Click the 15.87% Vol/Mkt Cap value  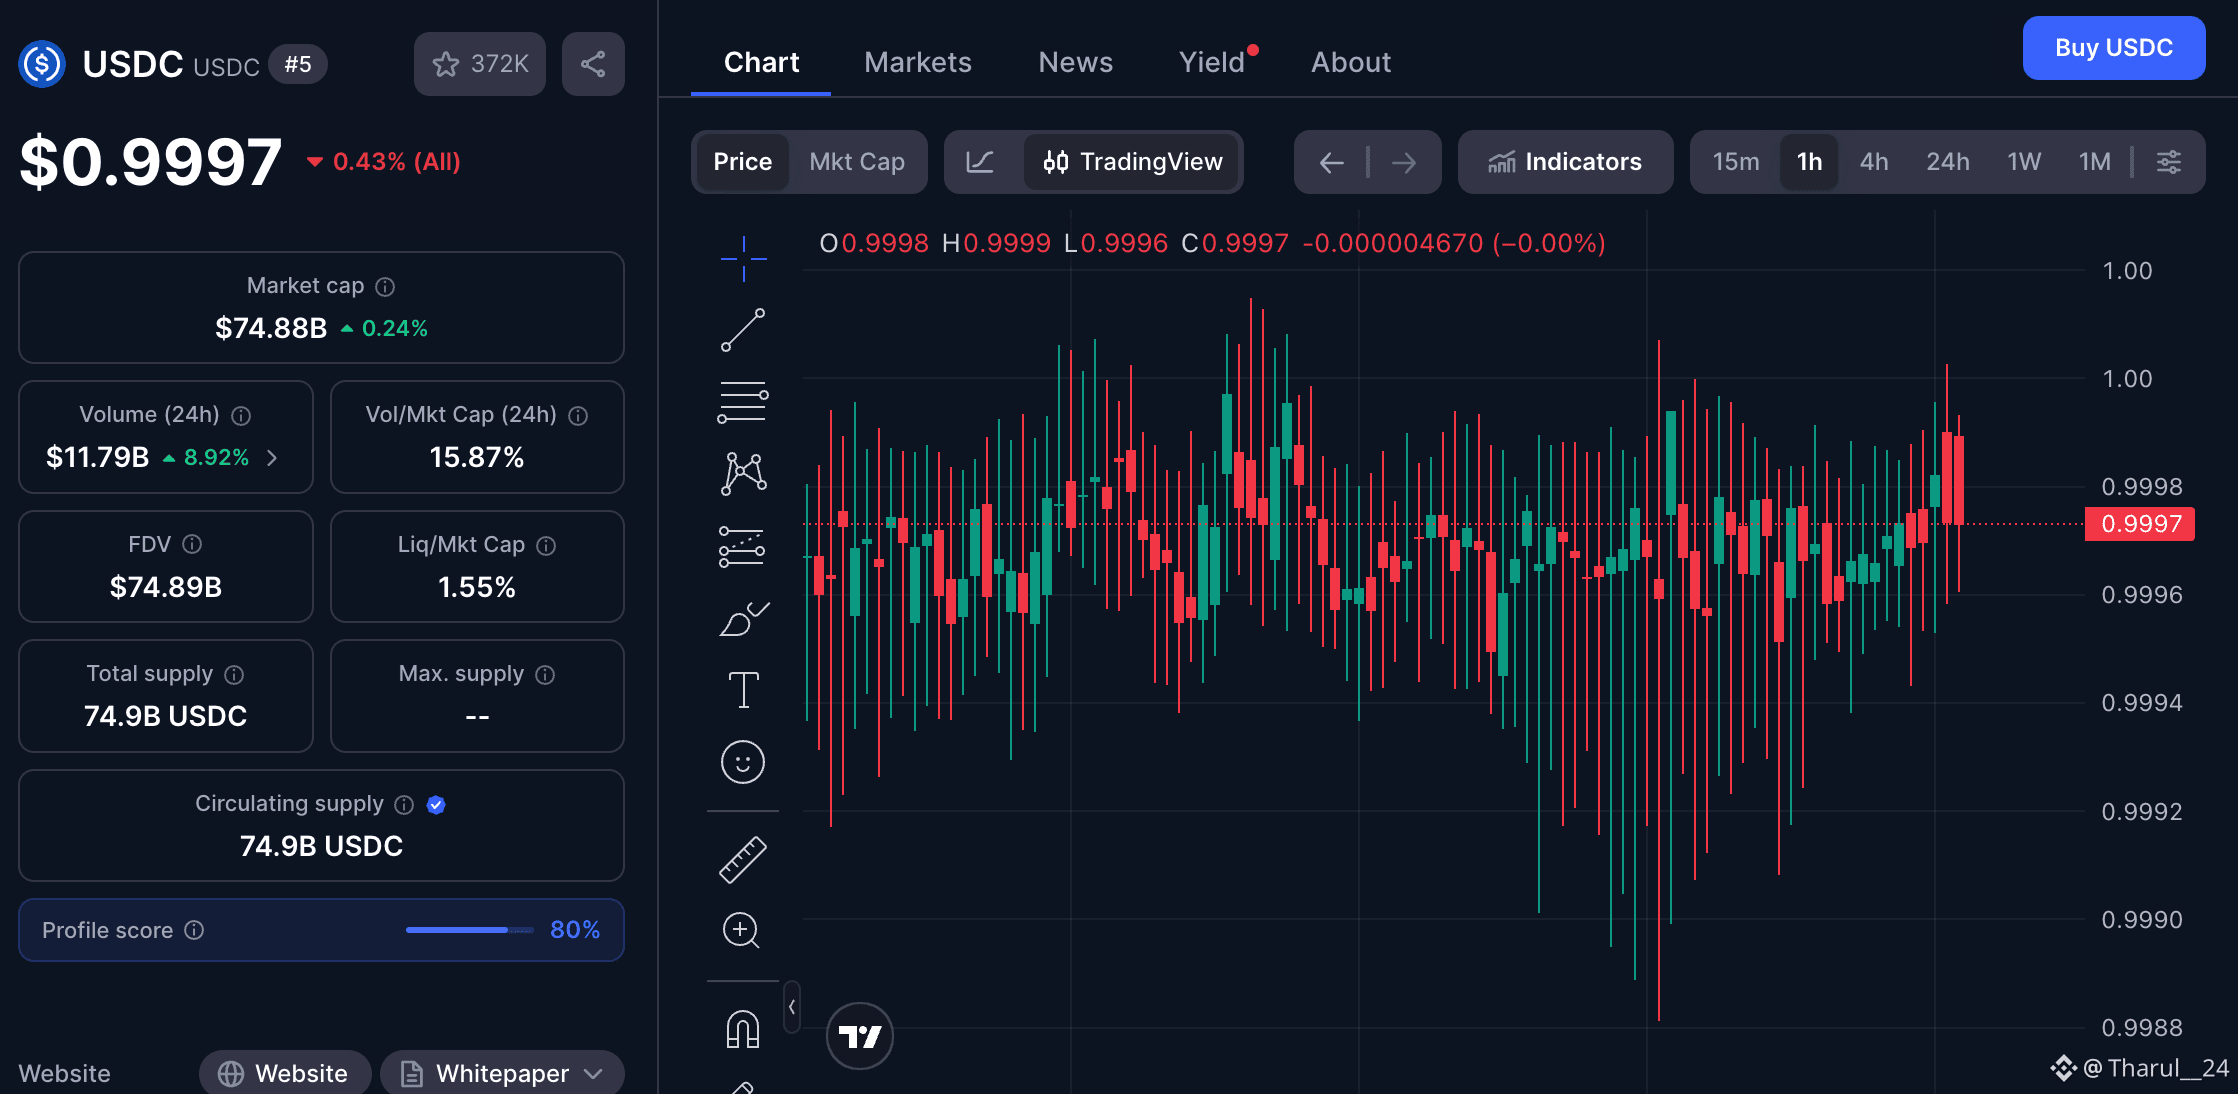(x=477, y=458)
